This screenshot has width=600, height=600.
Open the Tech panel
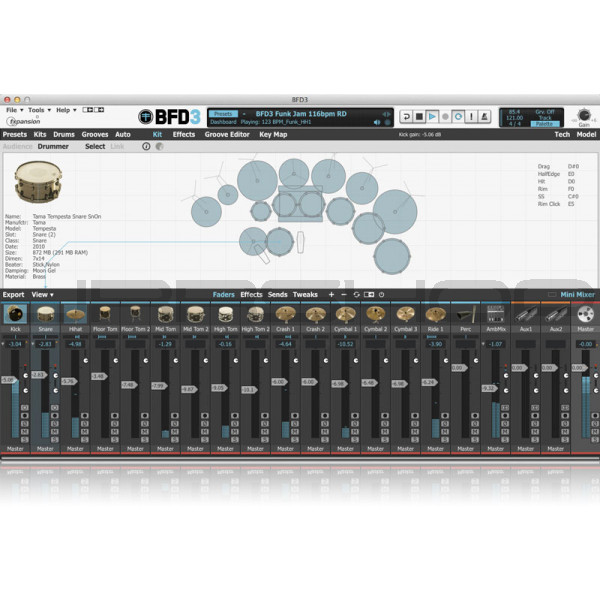tap(562, 134)
